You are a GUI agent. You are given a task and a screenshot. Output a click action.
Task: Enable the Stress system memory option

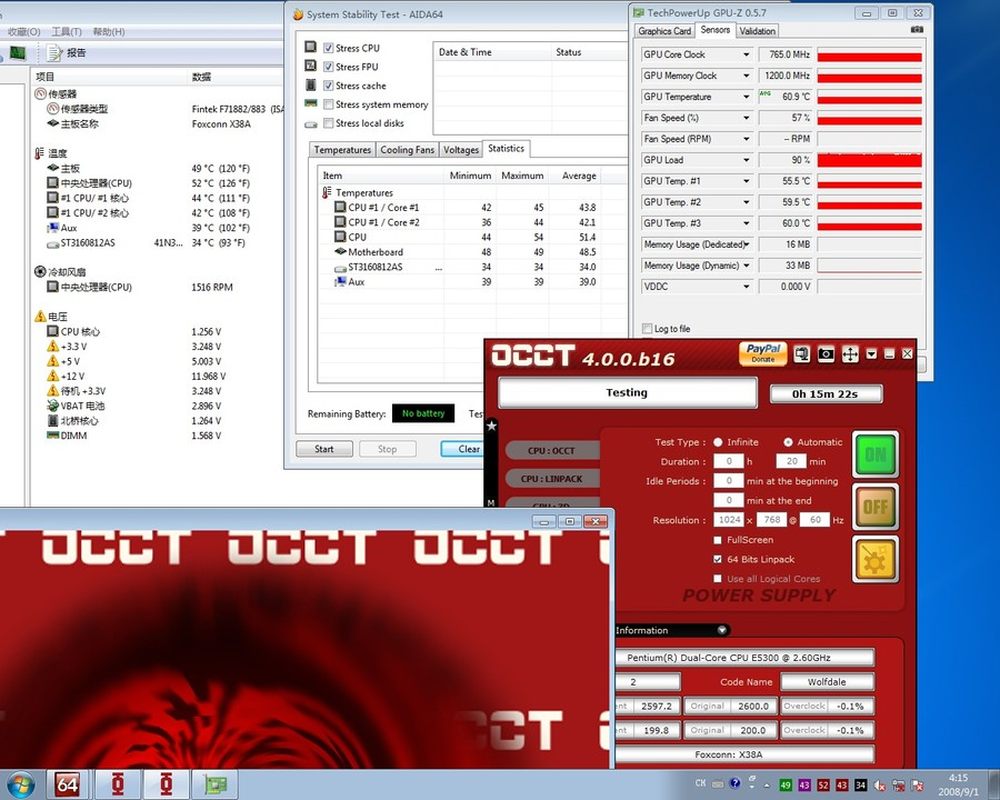coord(328,105)
